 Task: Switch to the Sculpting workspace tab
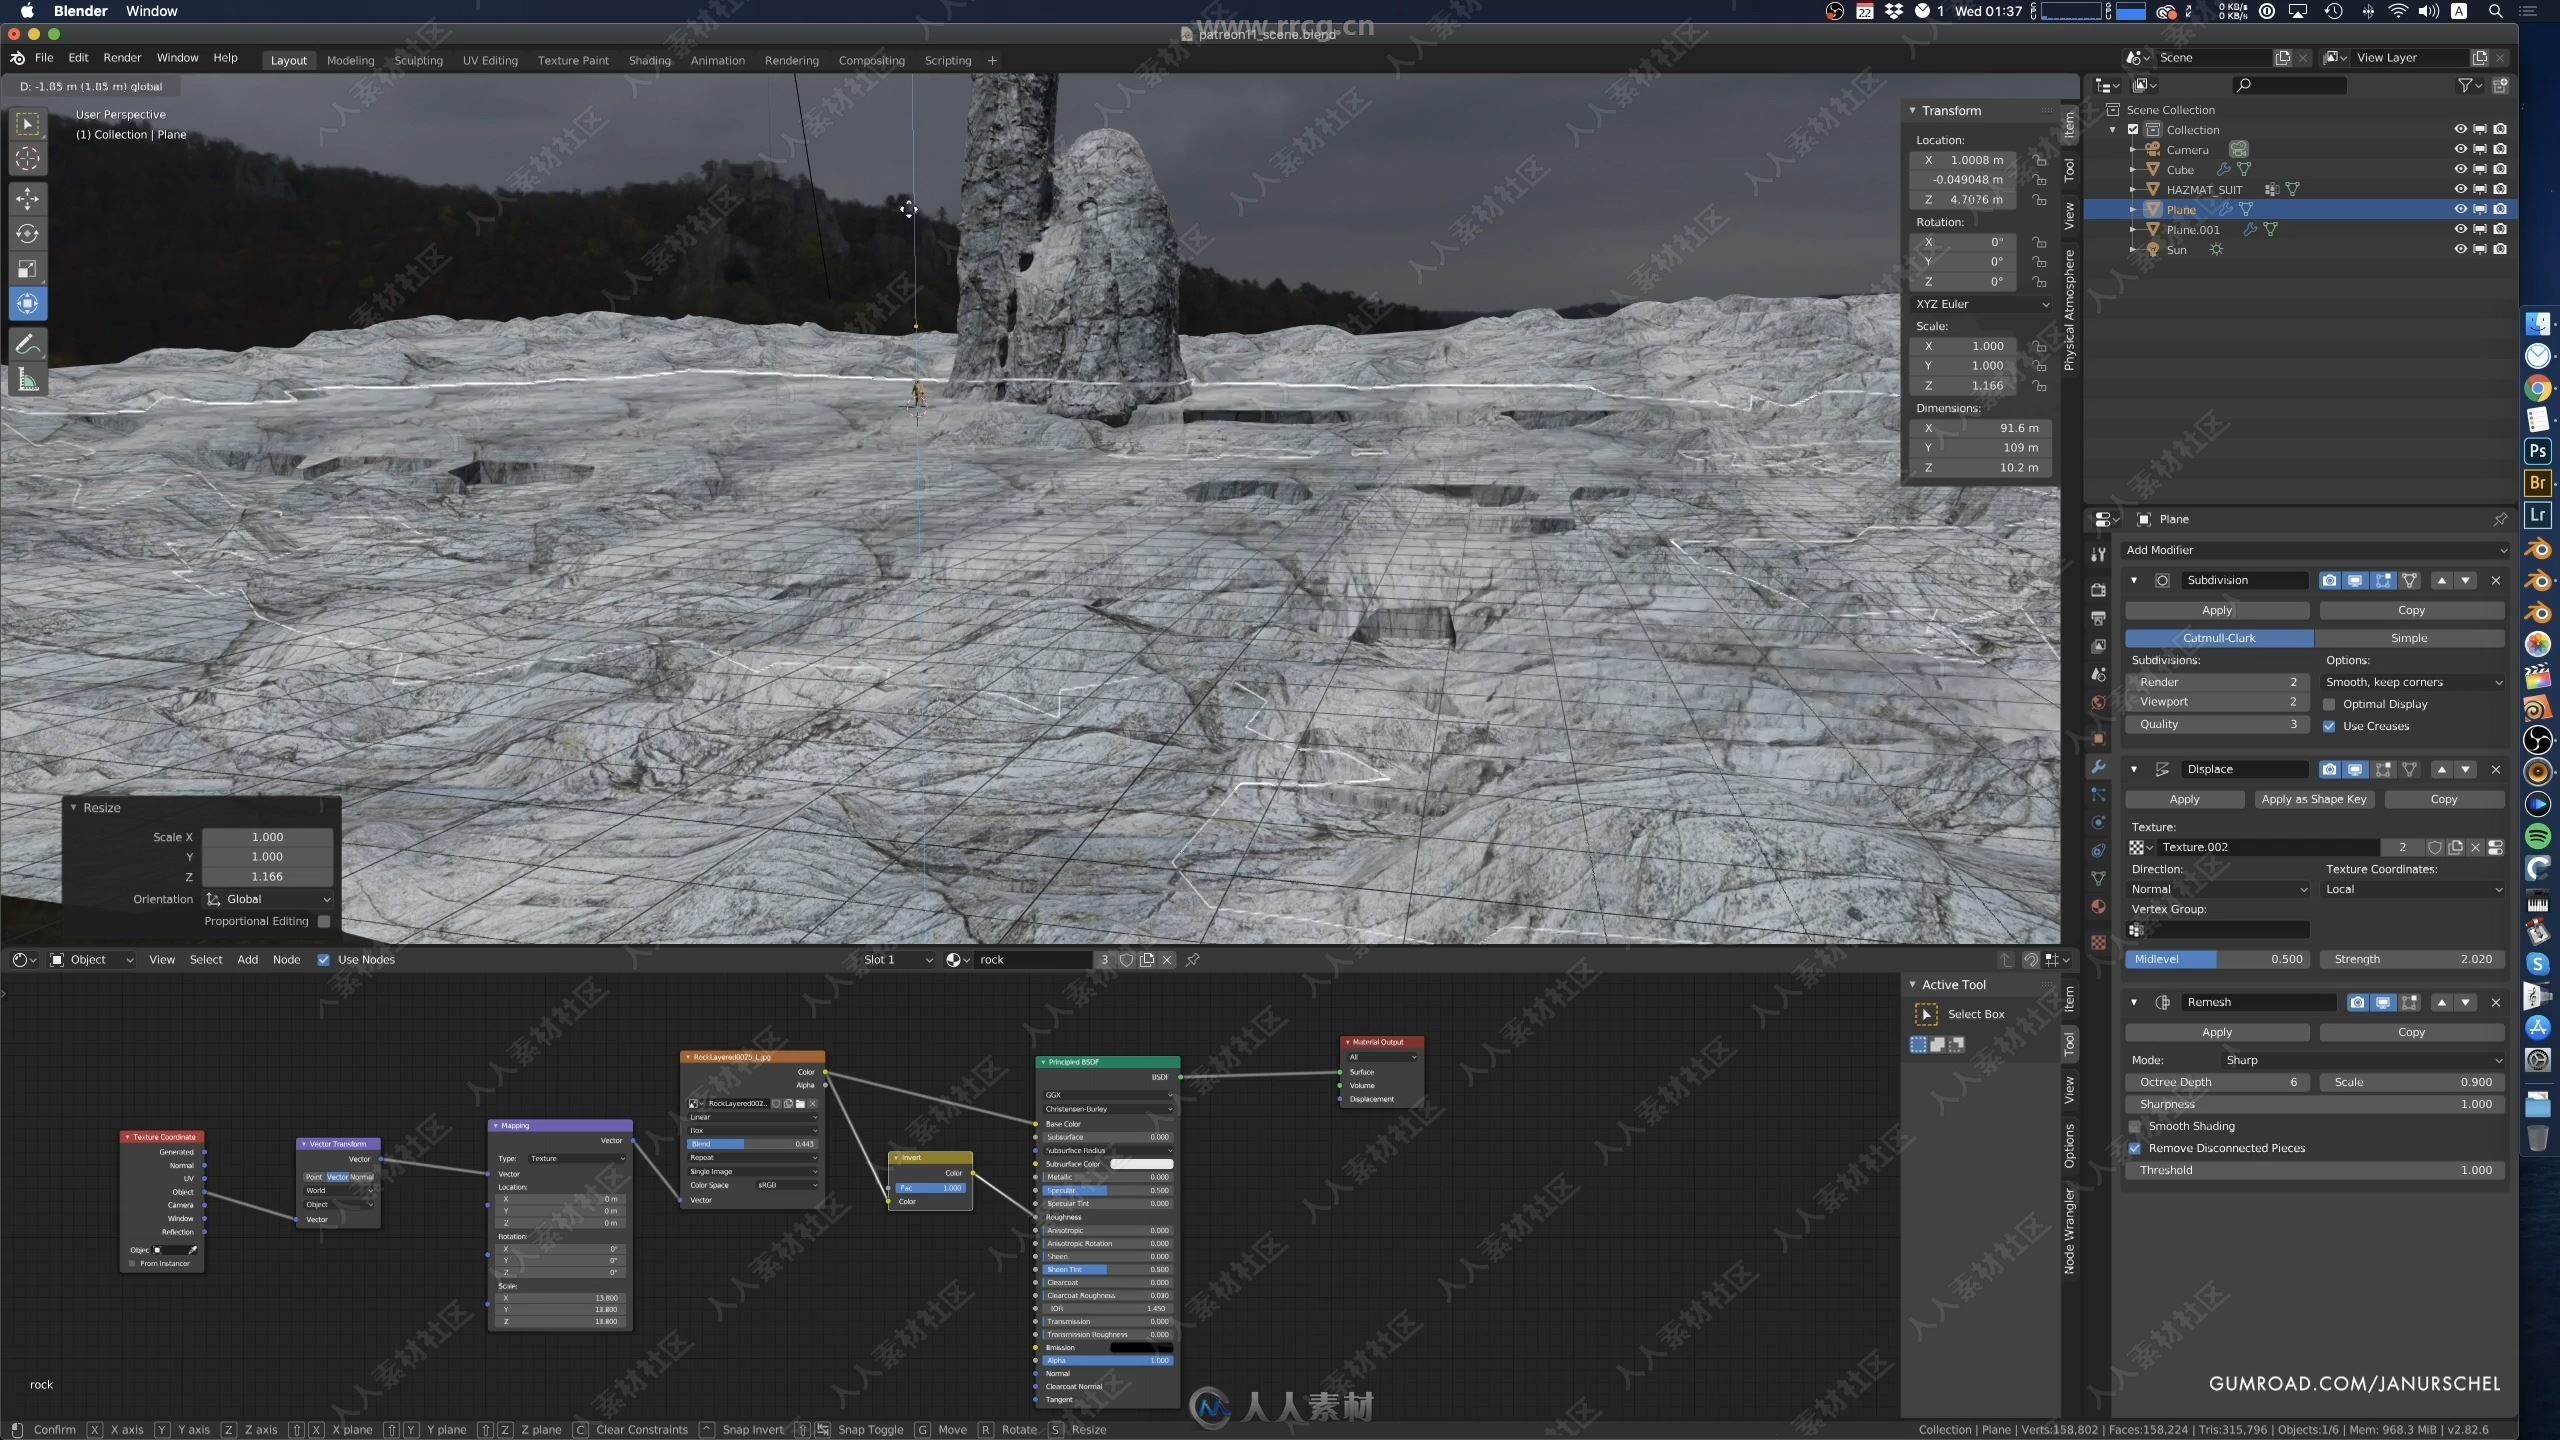tap(418, 60)
